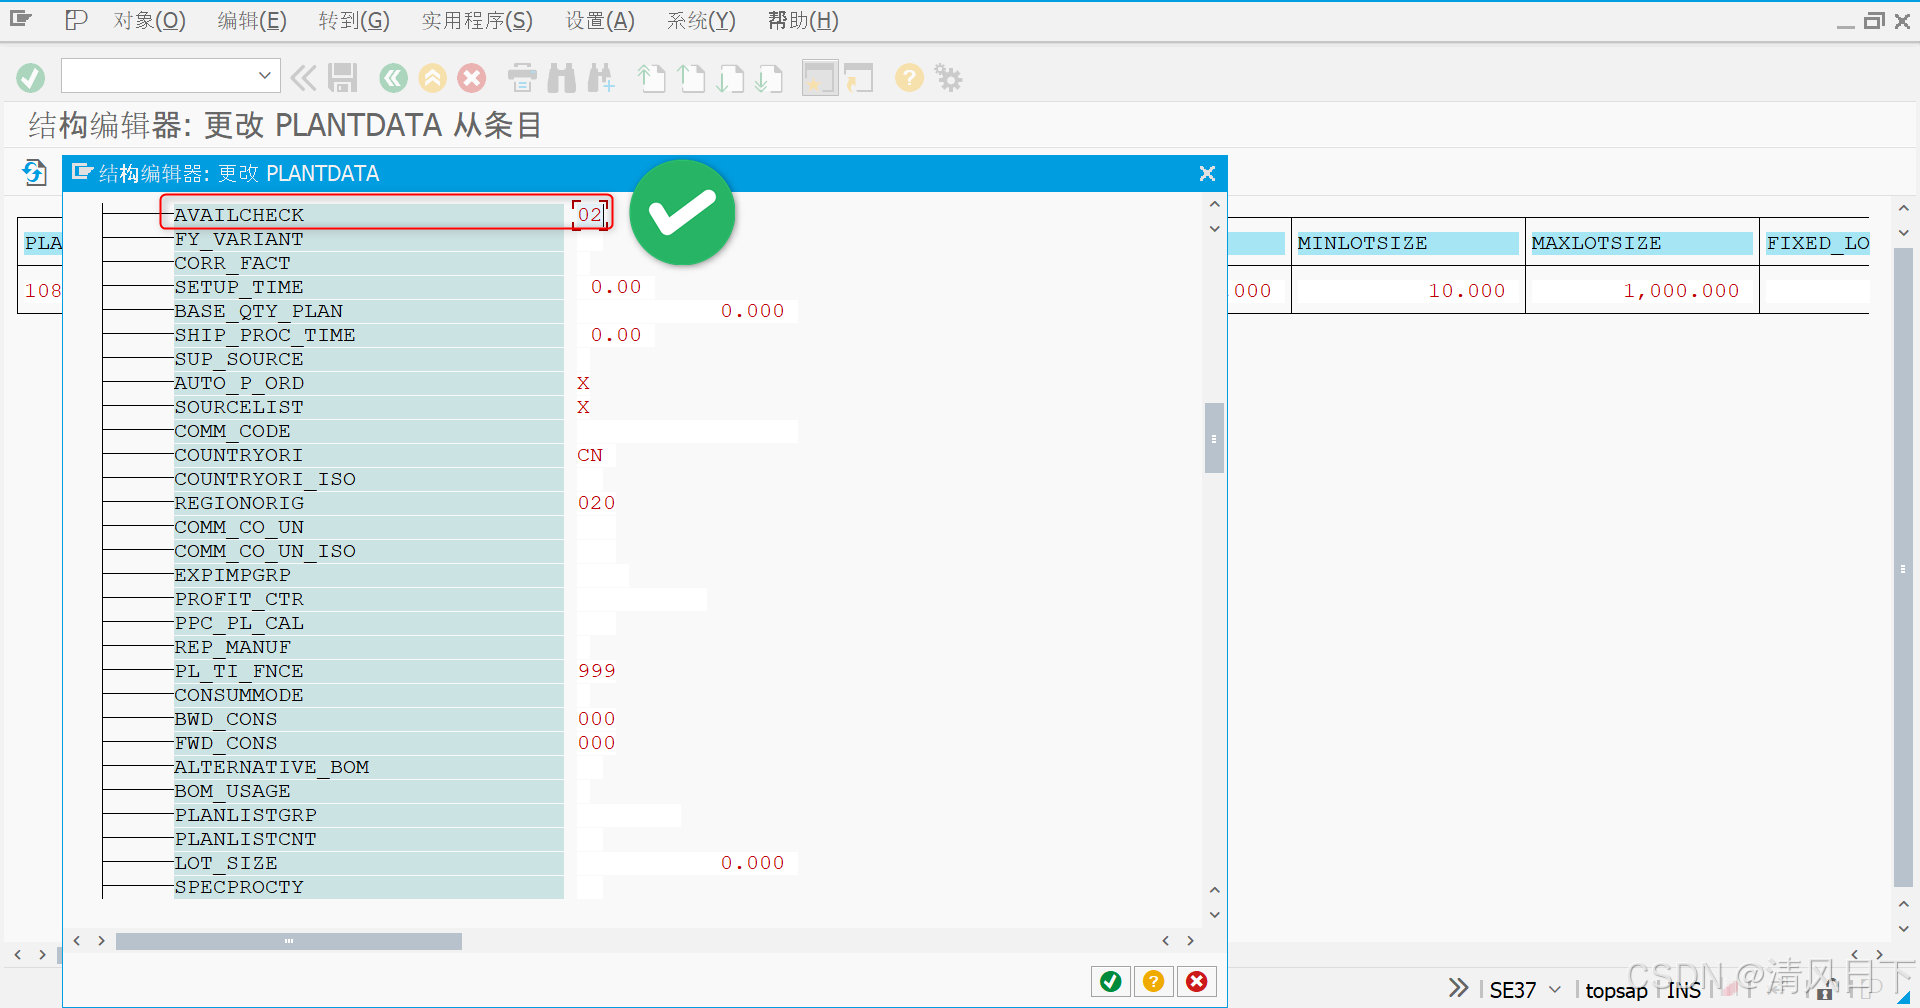Select the AVAILCHECK value field containing 02
Image resolution: width=1920 pixels, height=1008 pixels.
tap(589, 214)
